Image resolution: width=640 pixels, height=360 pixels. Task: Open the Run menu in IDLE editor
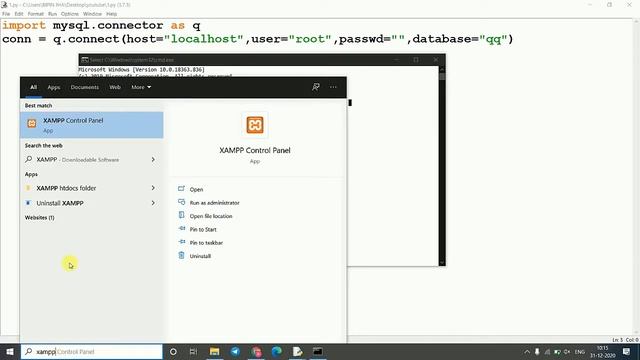pos(52,14)
